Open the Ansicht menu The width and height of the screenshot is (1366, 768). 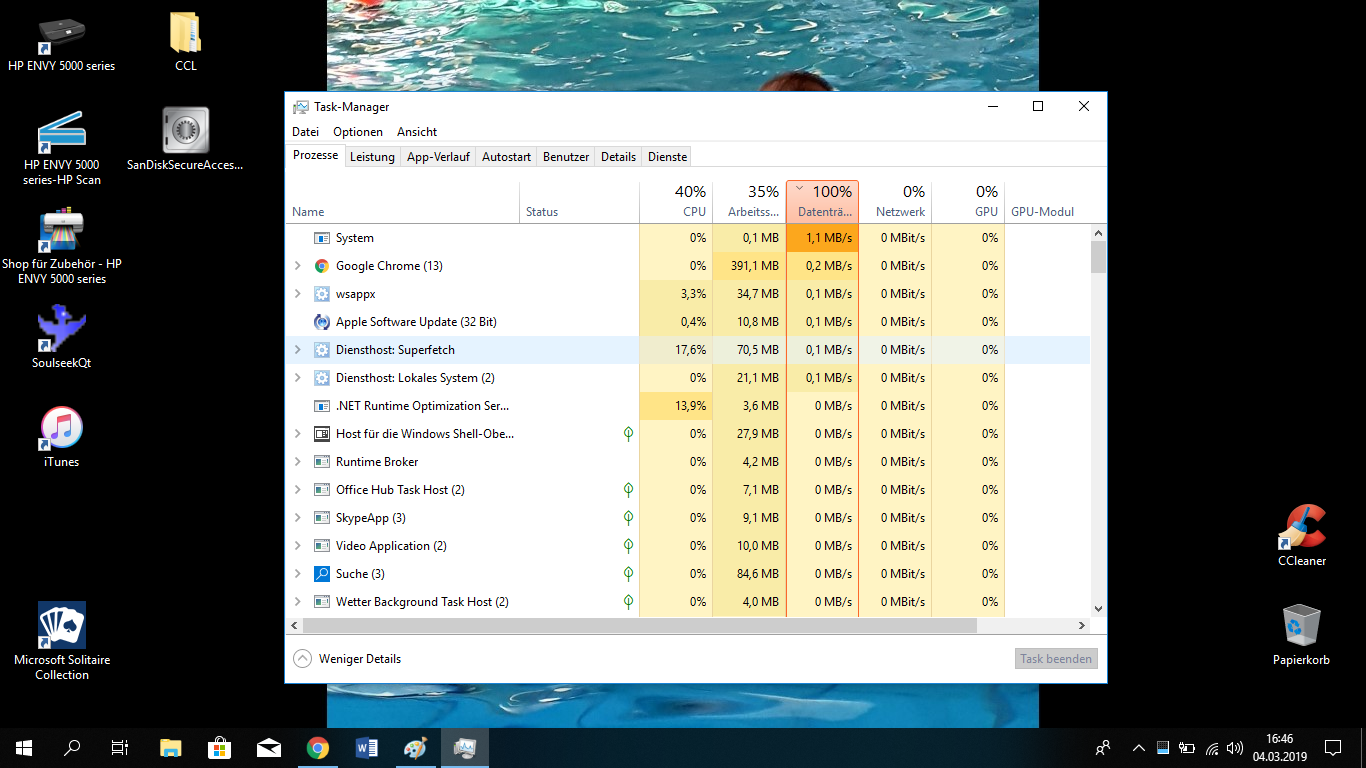pos(417,132)
